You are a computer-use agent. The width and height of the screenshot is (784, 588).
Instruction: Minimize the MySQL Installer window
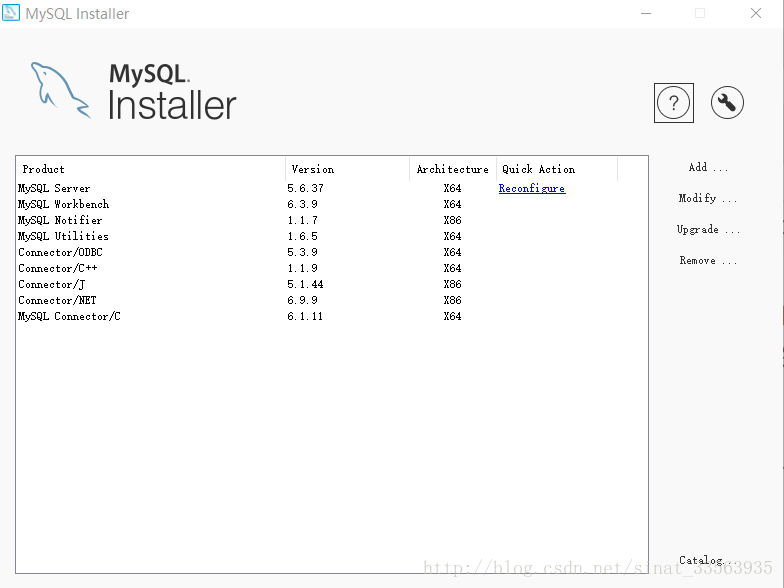(646, 14)
